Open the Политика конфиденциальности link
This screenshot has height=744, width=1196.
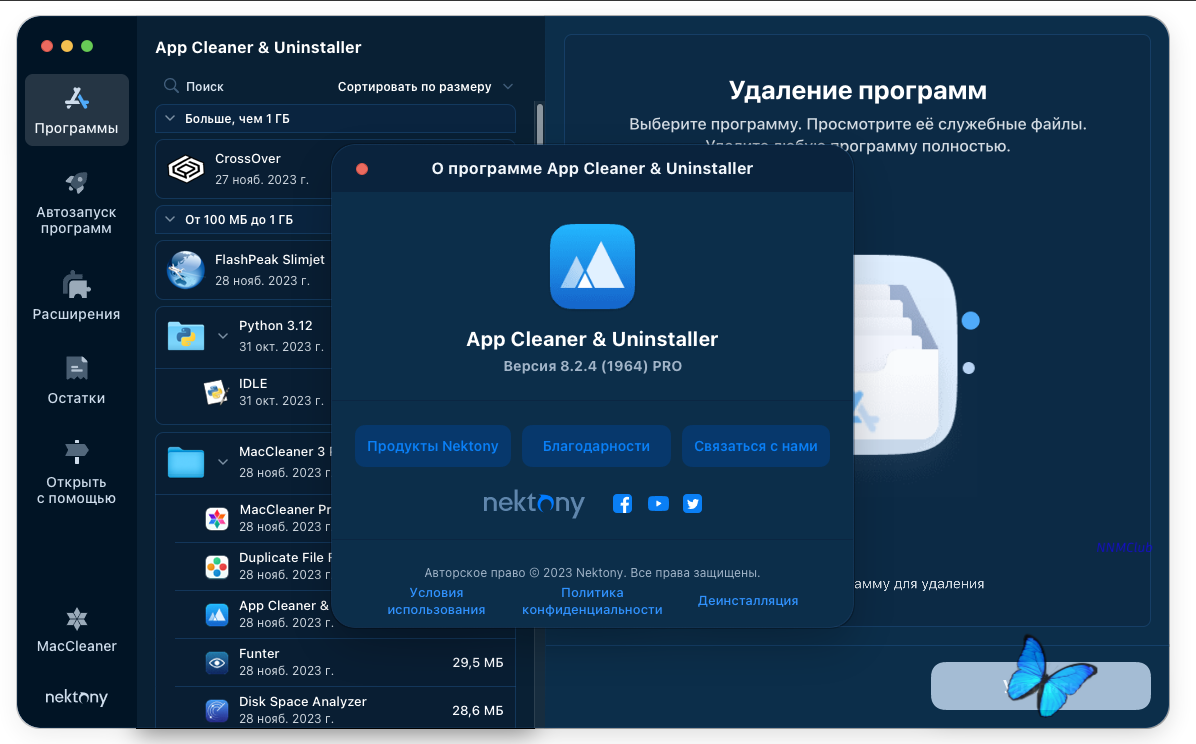pyautogui.click(x=592, y=601)
